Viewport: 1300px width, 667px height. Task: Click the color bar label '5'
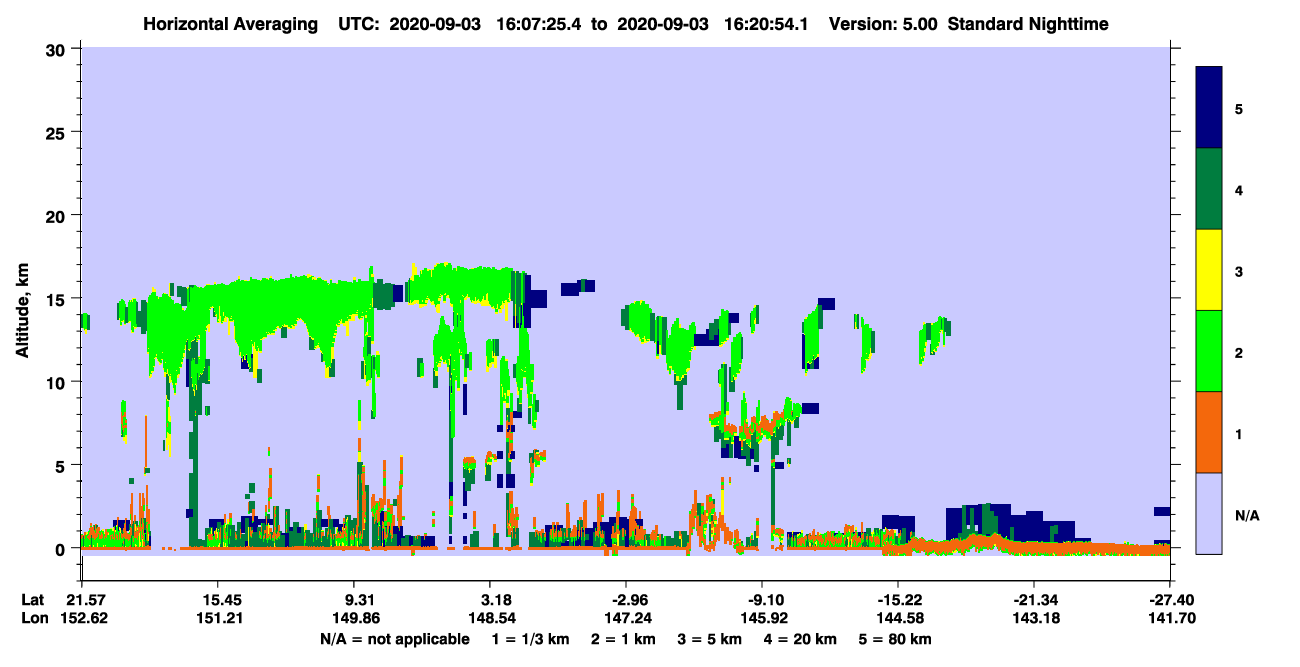tap(1239, 108)
